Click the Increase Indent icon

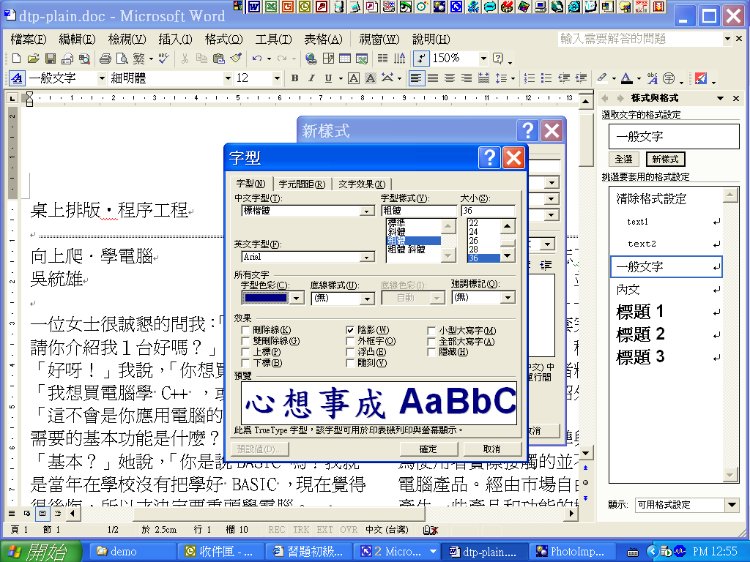(581, 78)
